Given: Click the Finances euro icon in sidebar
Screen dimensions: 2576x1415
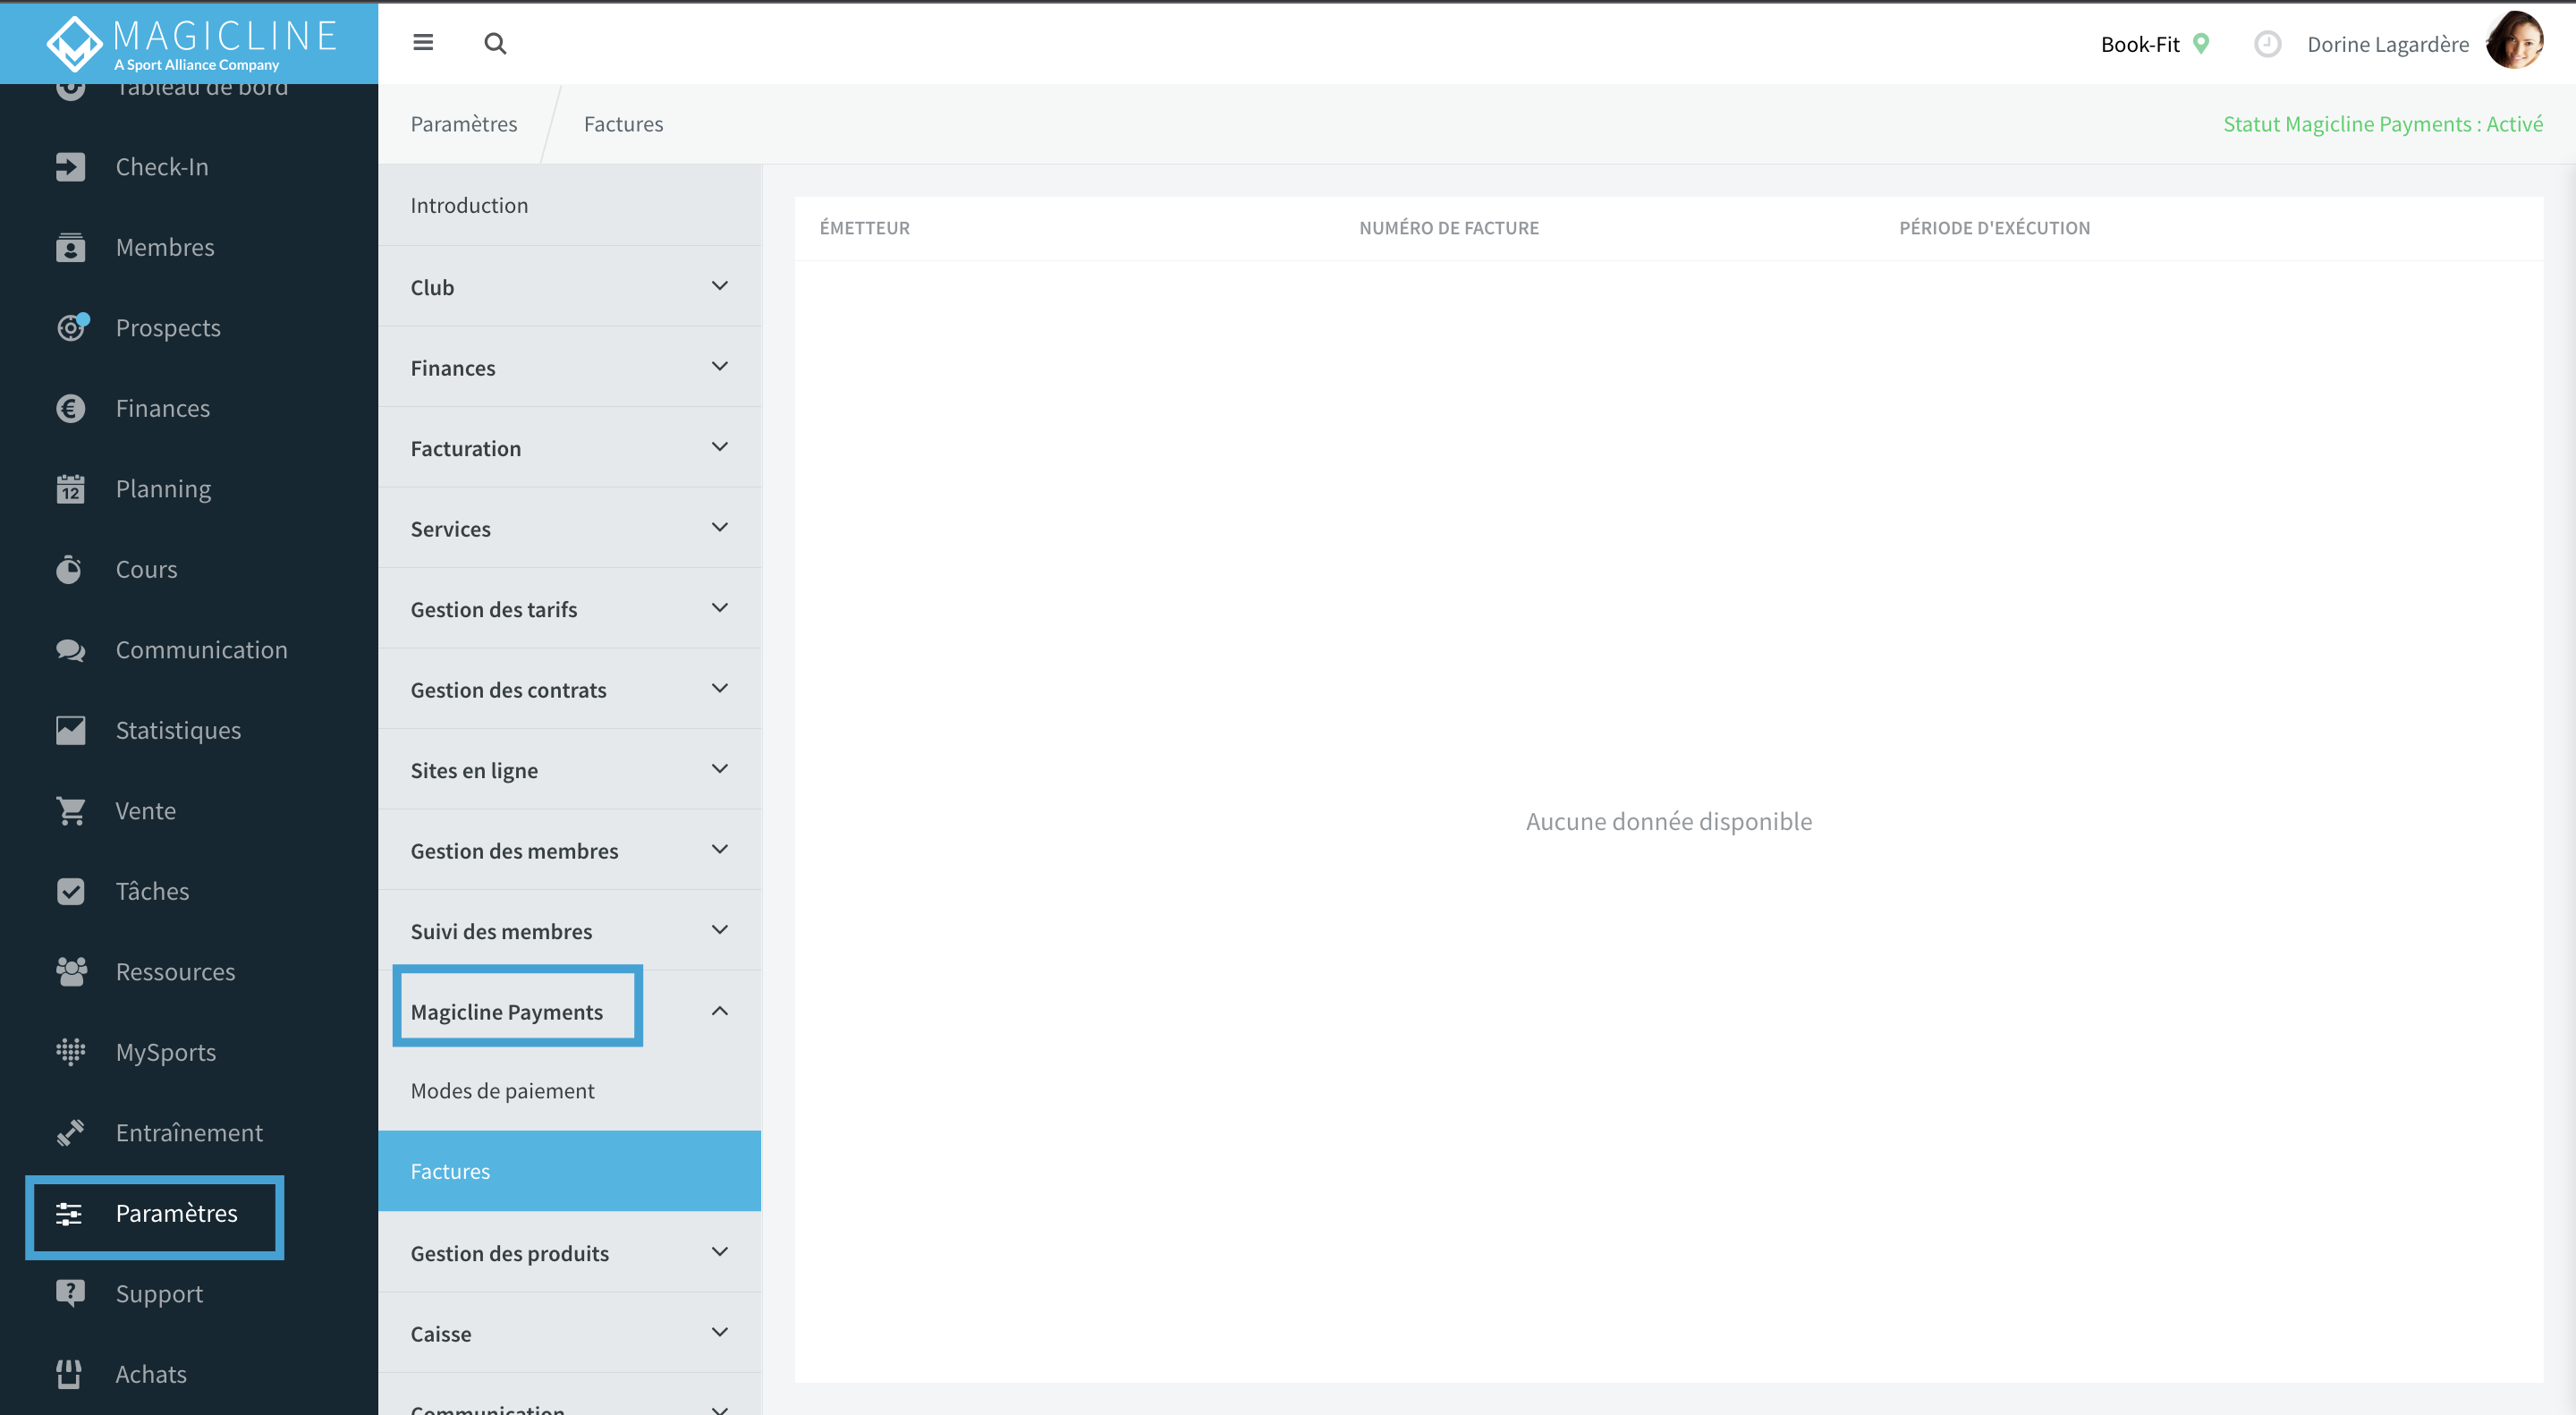Looking at the screenshot, I should click(70, 408).
